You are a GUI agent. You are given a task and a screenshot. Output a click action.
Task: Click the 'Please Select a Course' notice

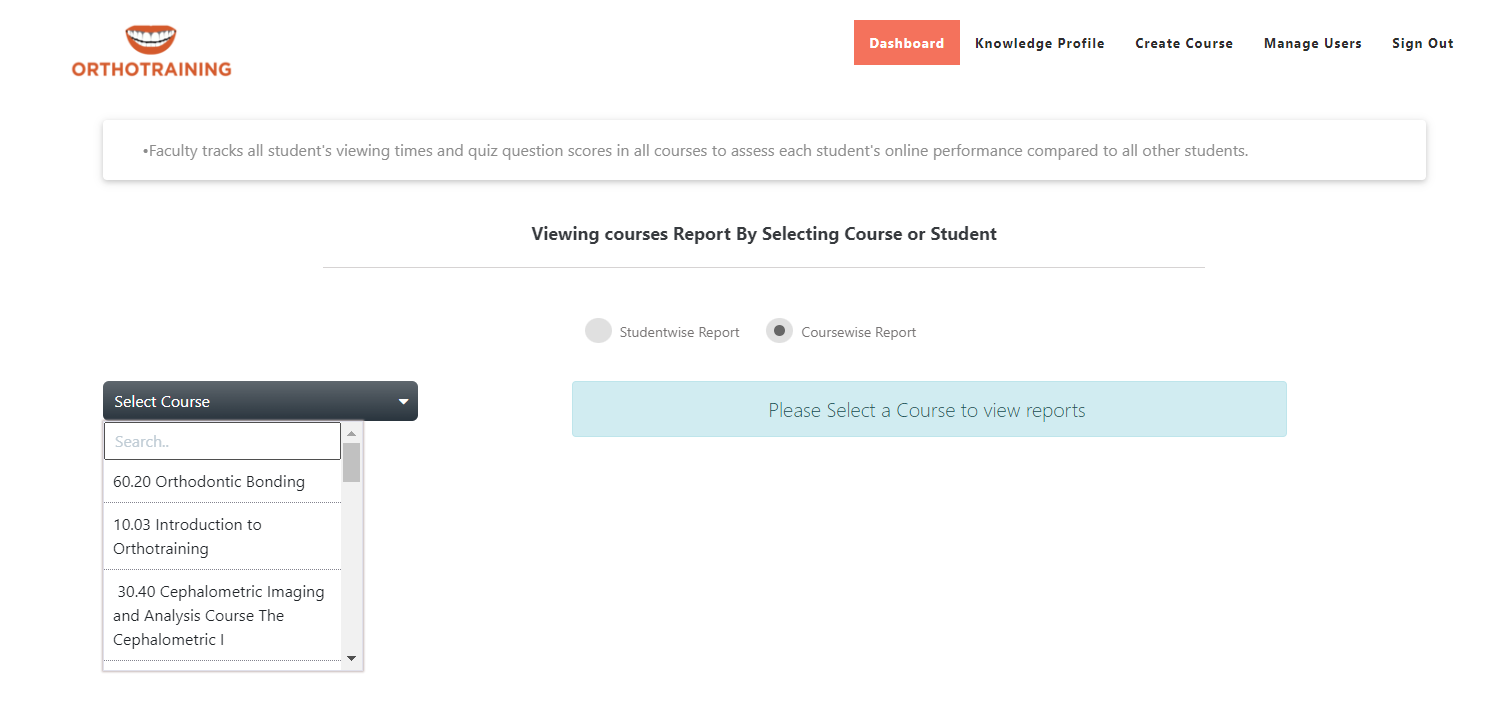click(928, 410)
